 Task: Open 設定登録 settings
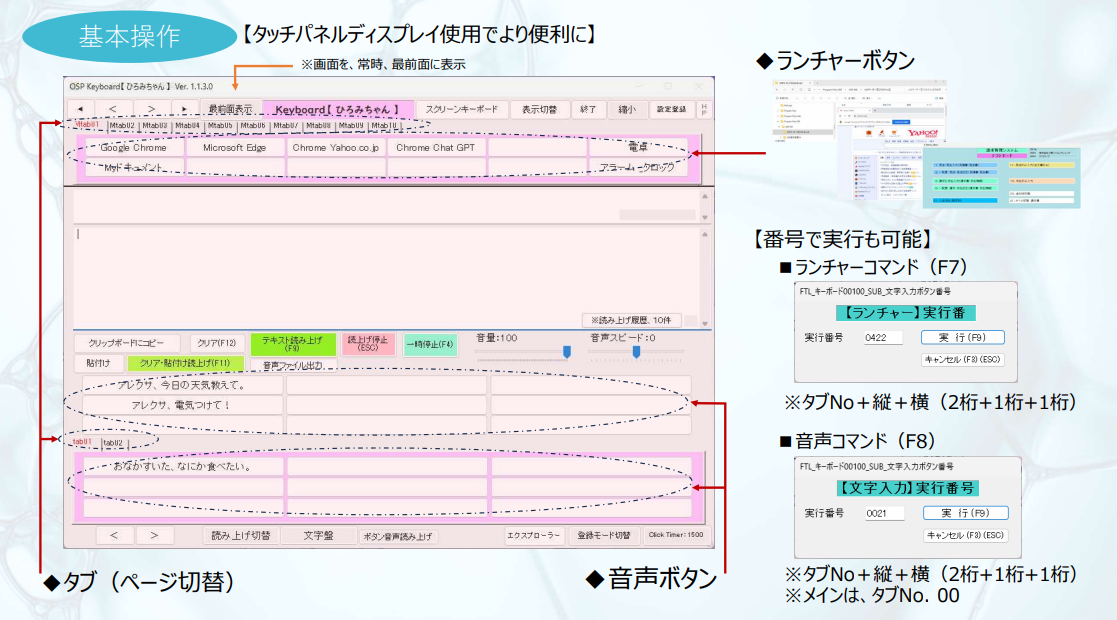point(671,109)
